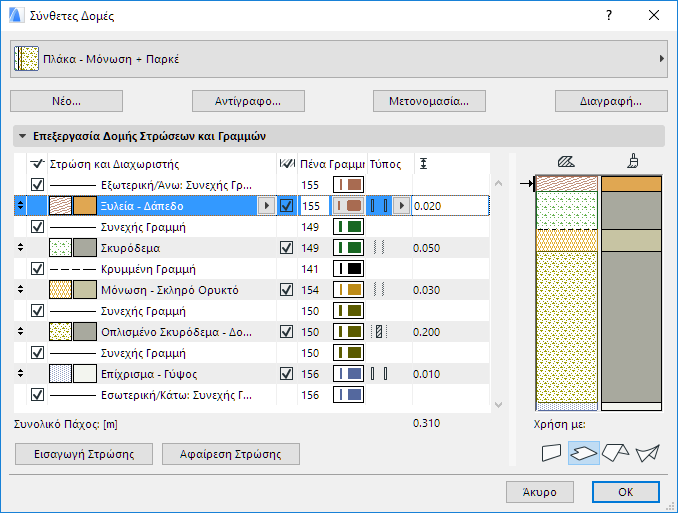Viewport: 678px width, 513px height.
Task: Click pen color swatch for Ξυλεία - Δάπεδο pen 155
Action: 349,206
